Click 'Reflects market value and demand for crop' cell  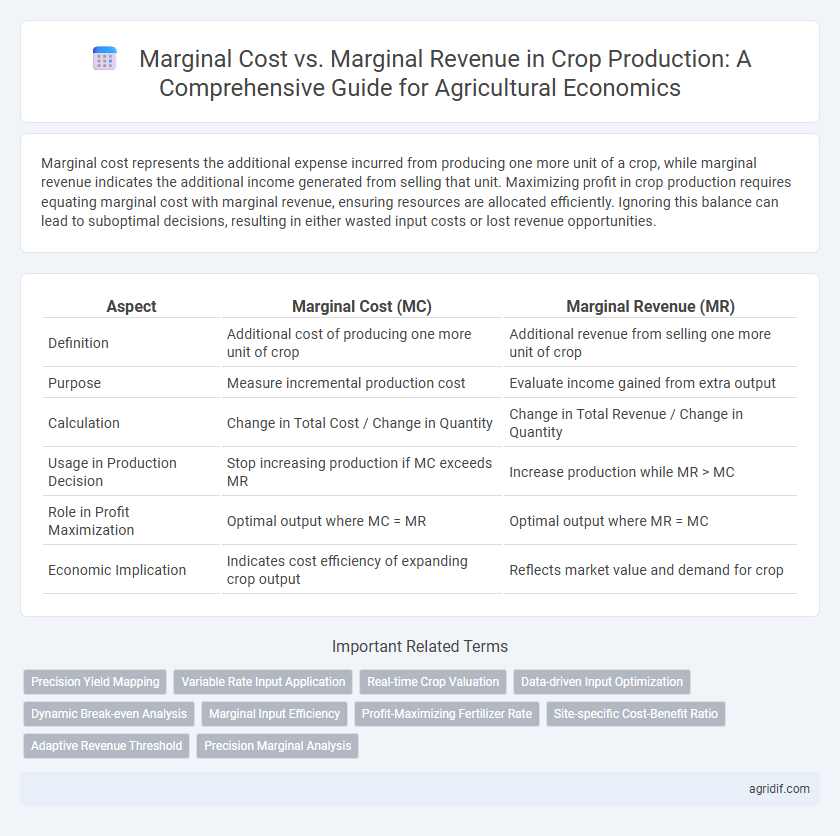[x=650, y=570]
